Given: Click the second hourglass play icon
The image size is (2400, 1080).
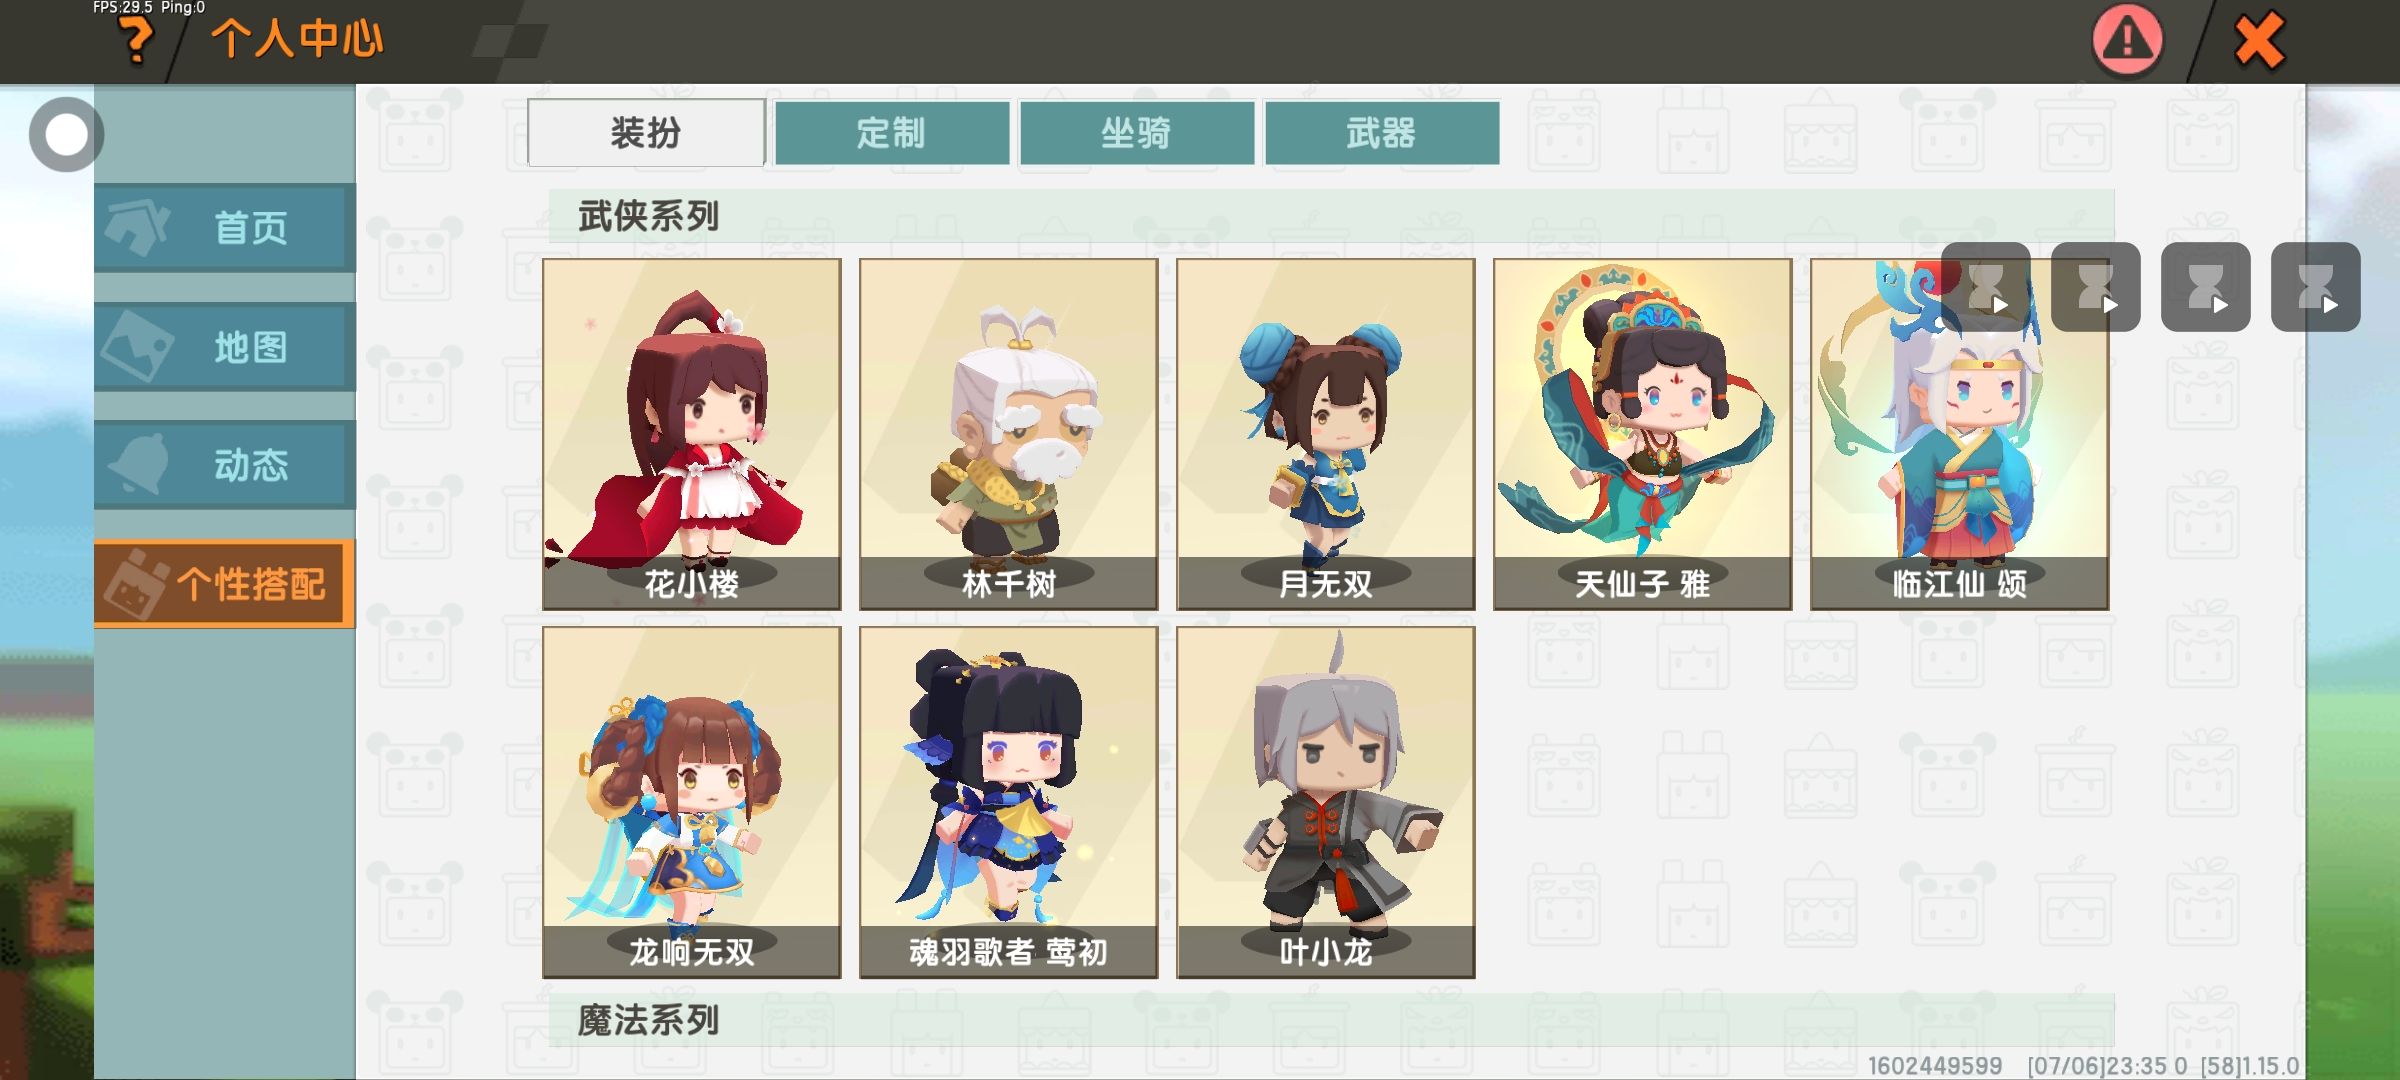Looking at the screenshot, I should tap(2096, 287).
